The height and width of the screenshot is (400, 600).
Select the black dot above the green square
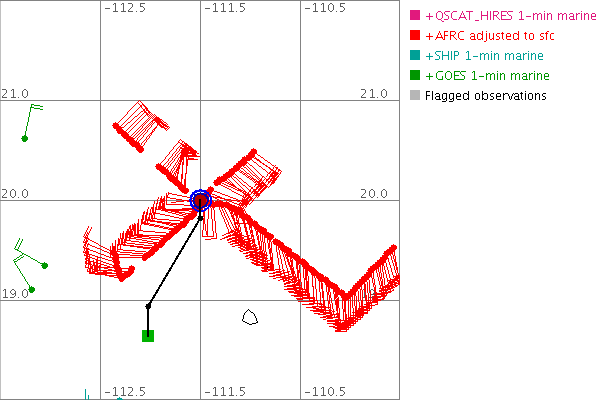(x=148, y=306)
